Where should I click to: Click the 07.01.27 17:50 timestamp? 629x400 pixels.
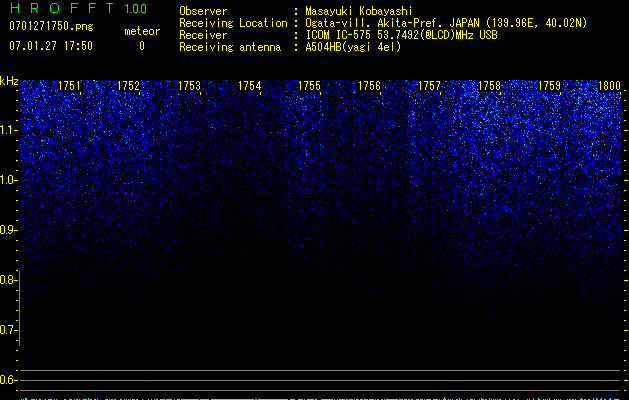click(x=51, y=46)
